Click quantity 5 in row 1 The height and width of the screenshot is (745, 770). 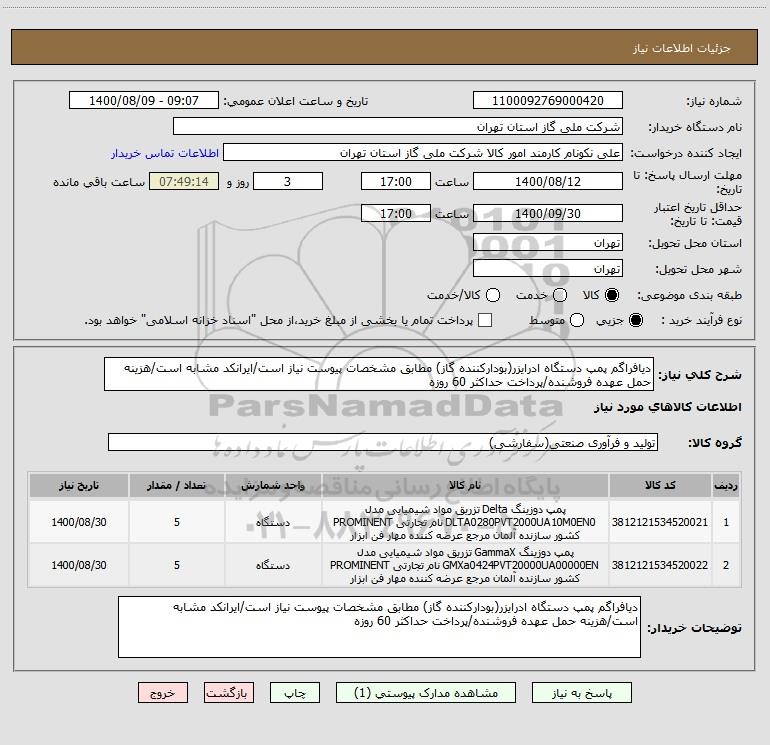coord(177,522)
